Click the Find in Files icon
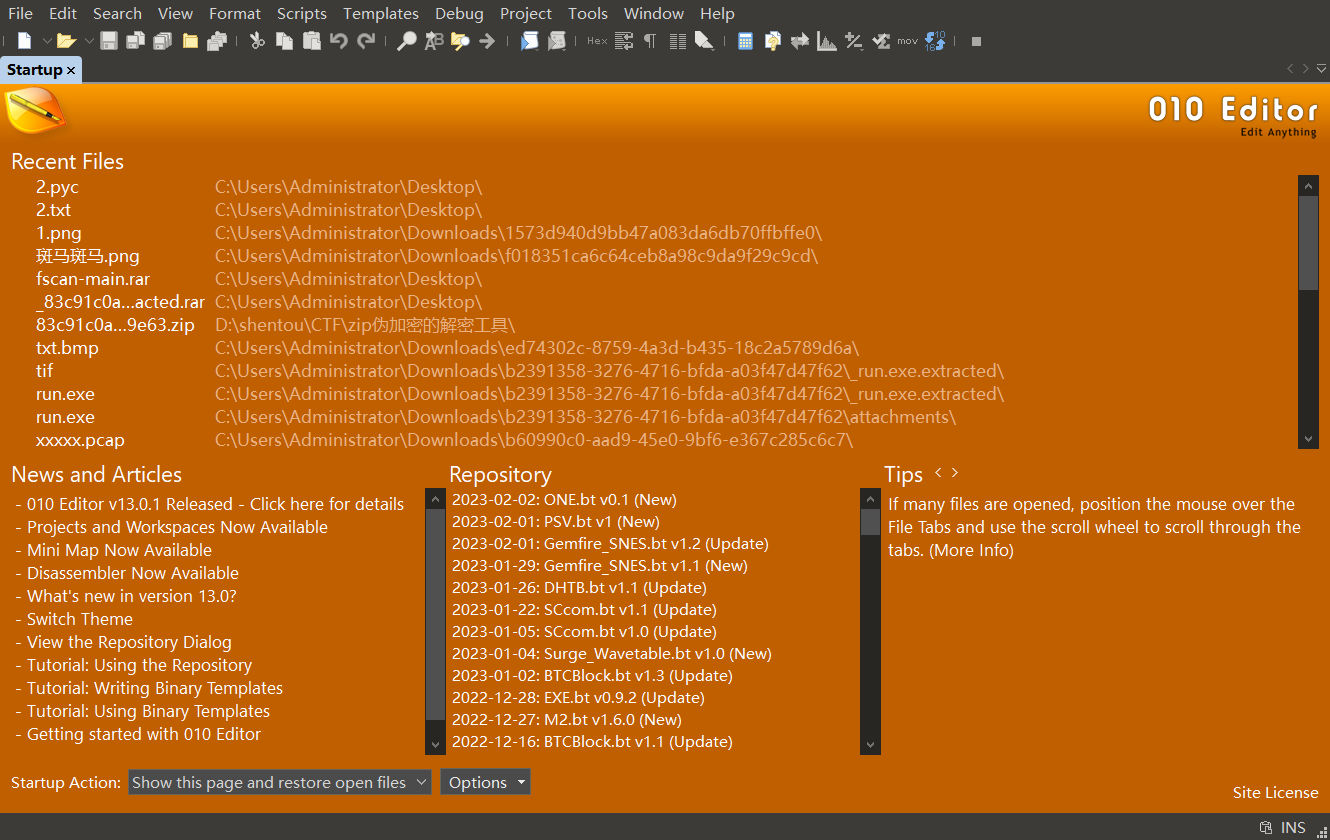Screen dimensions: 1330x840 pos(460,41)
